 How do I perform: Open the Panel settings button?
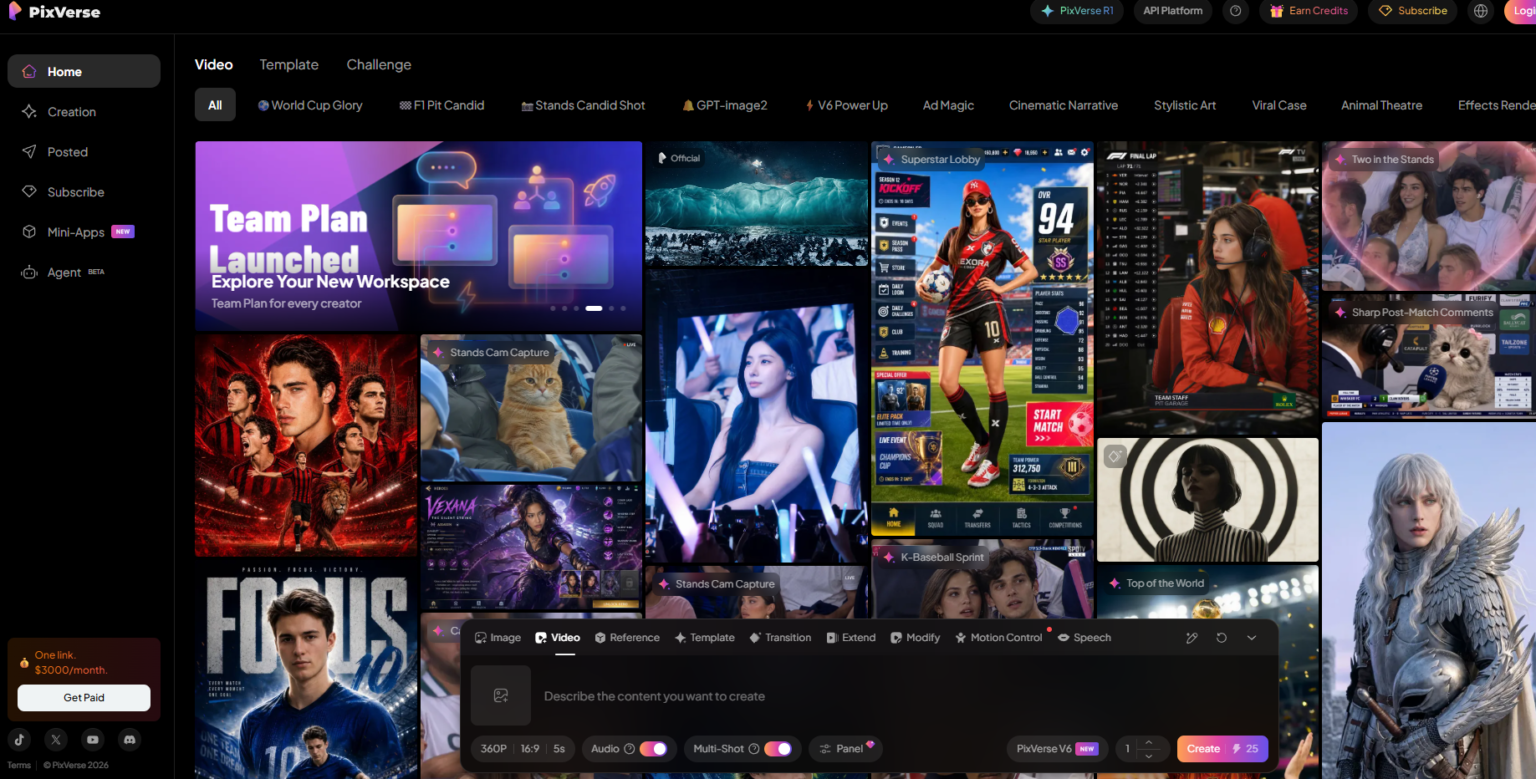click(846, 749)
